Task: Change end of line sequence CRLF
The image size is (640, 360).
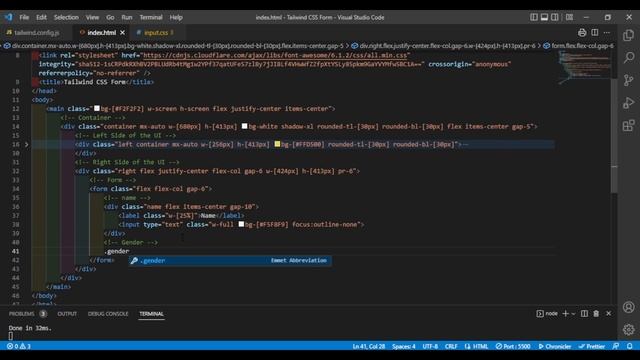Action: [x=451, y=346]
